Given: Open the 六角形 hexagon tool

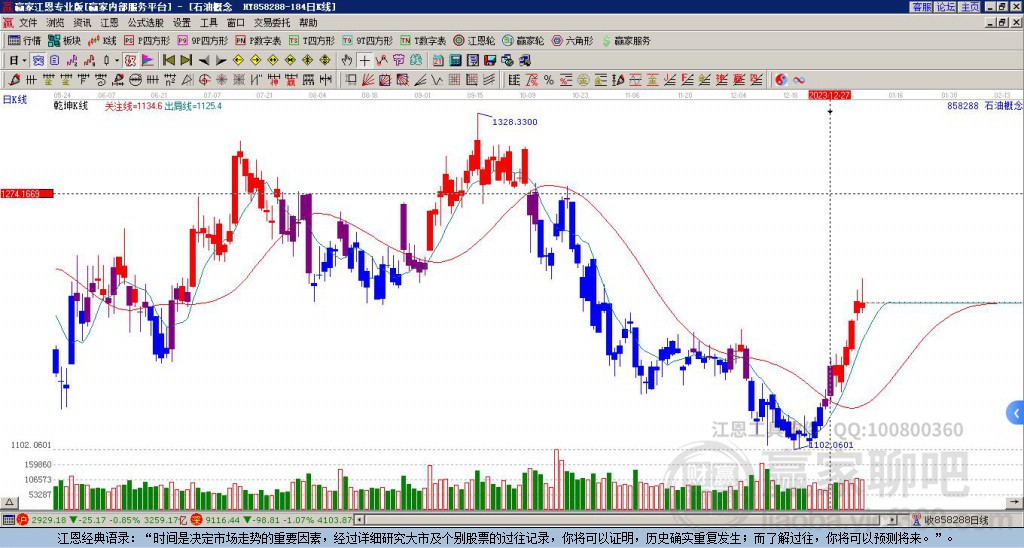Looking at the screenshot, I should [572, 40].
